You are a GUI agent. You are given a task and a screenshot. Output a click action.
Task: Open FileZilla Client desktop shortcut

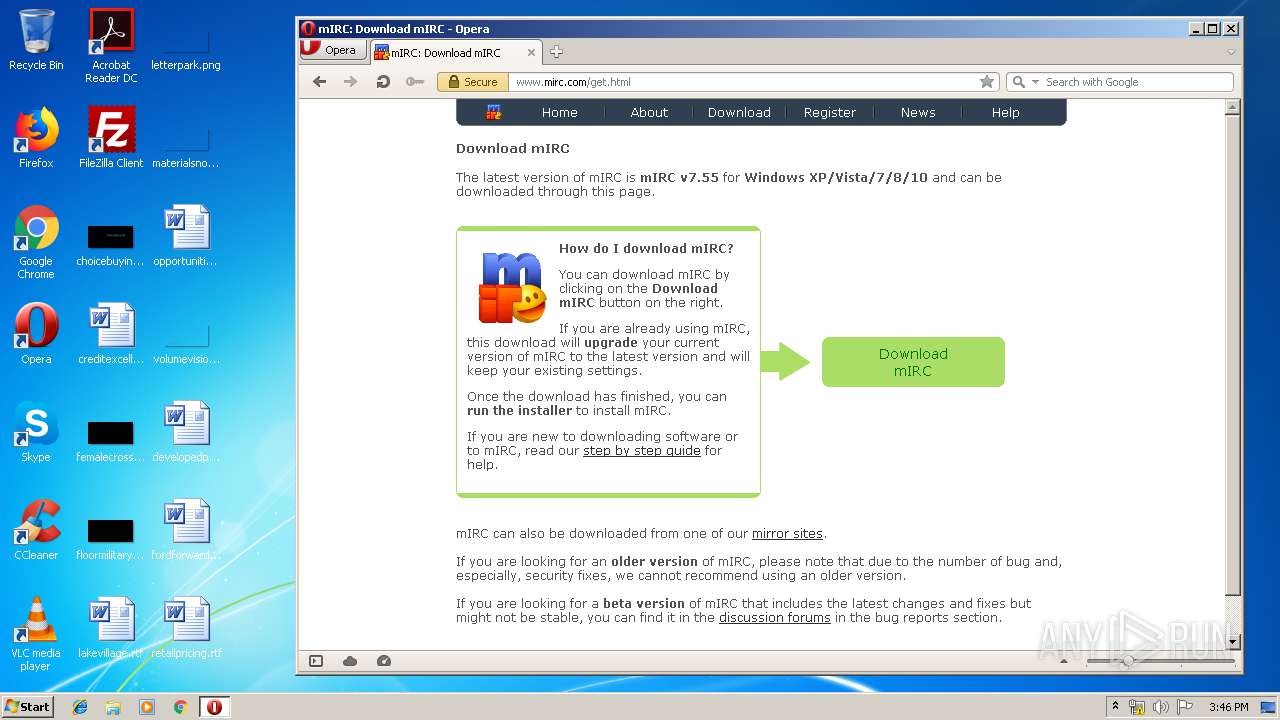coord(111,138)
